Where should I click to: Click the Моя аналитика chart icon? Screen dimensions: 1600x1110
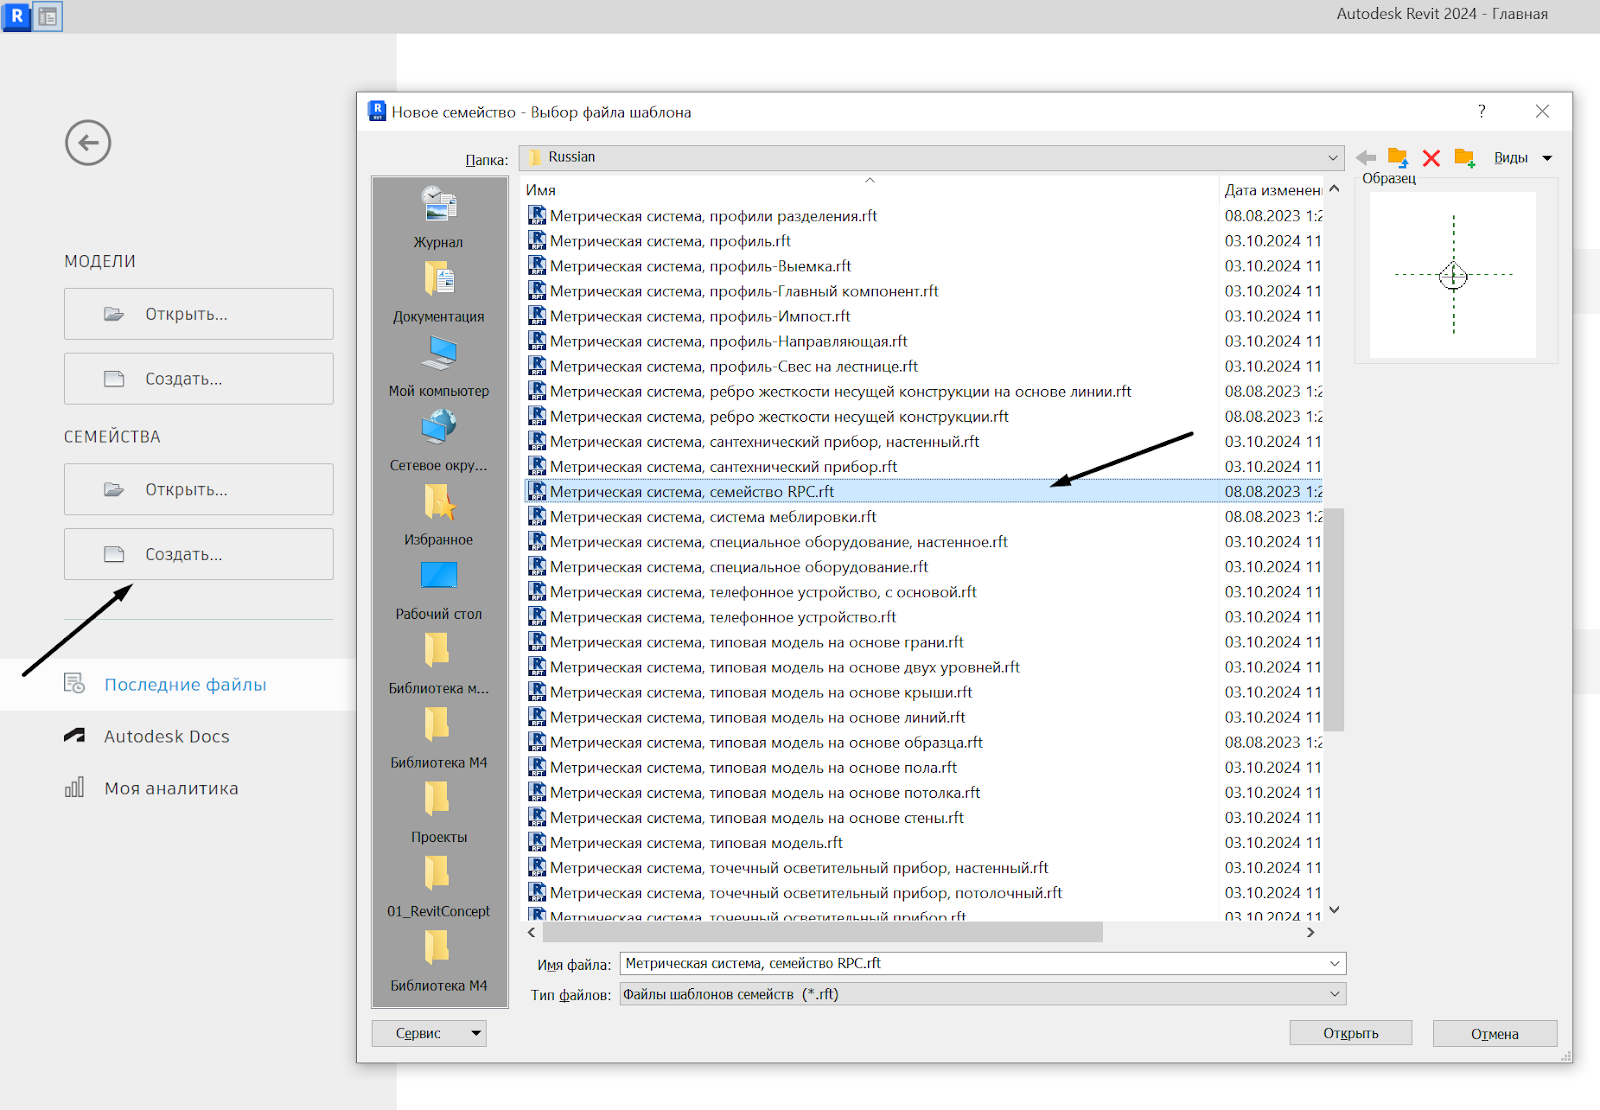click(x=74, y=787)
